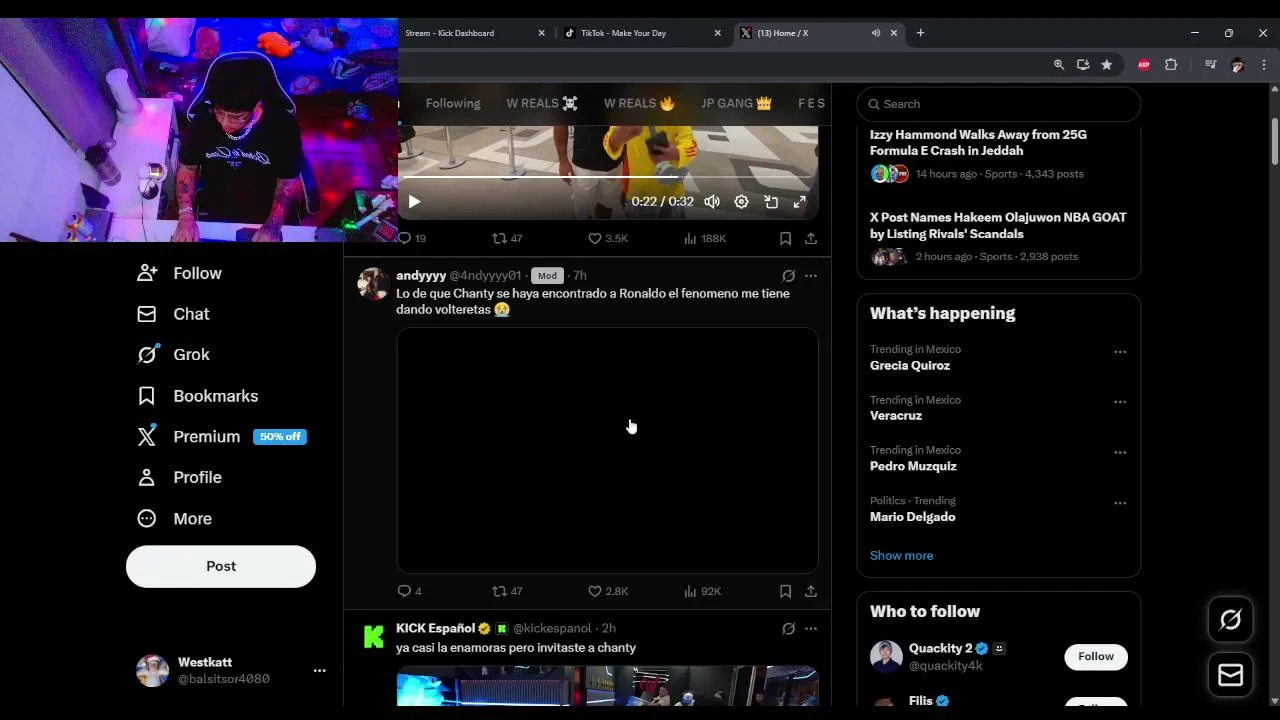The image size is (1280, 720).
Task: Open Grok actions on andyyyy post
Action: (788, 276)
